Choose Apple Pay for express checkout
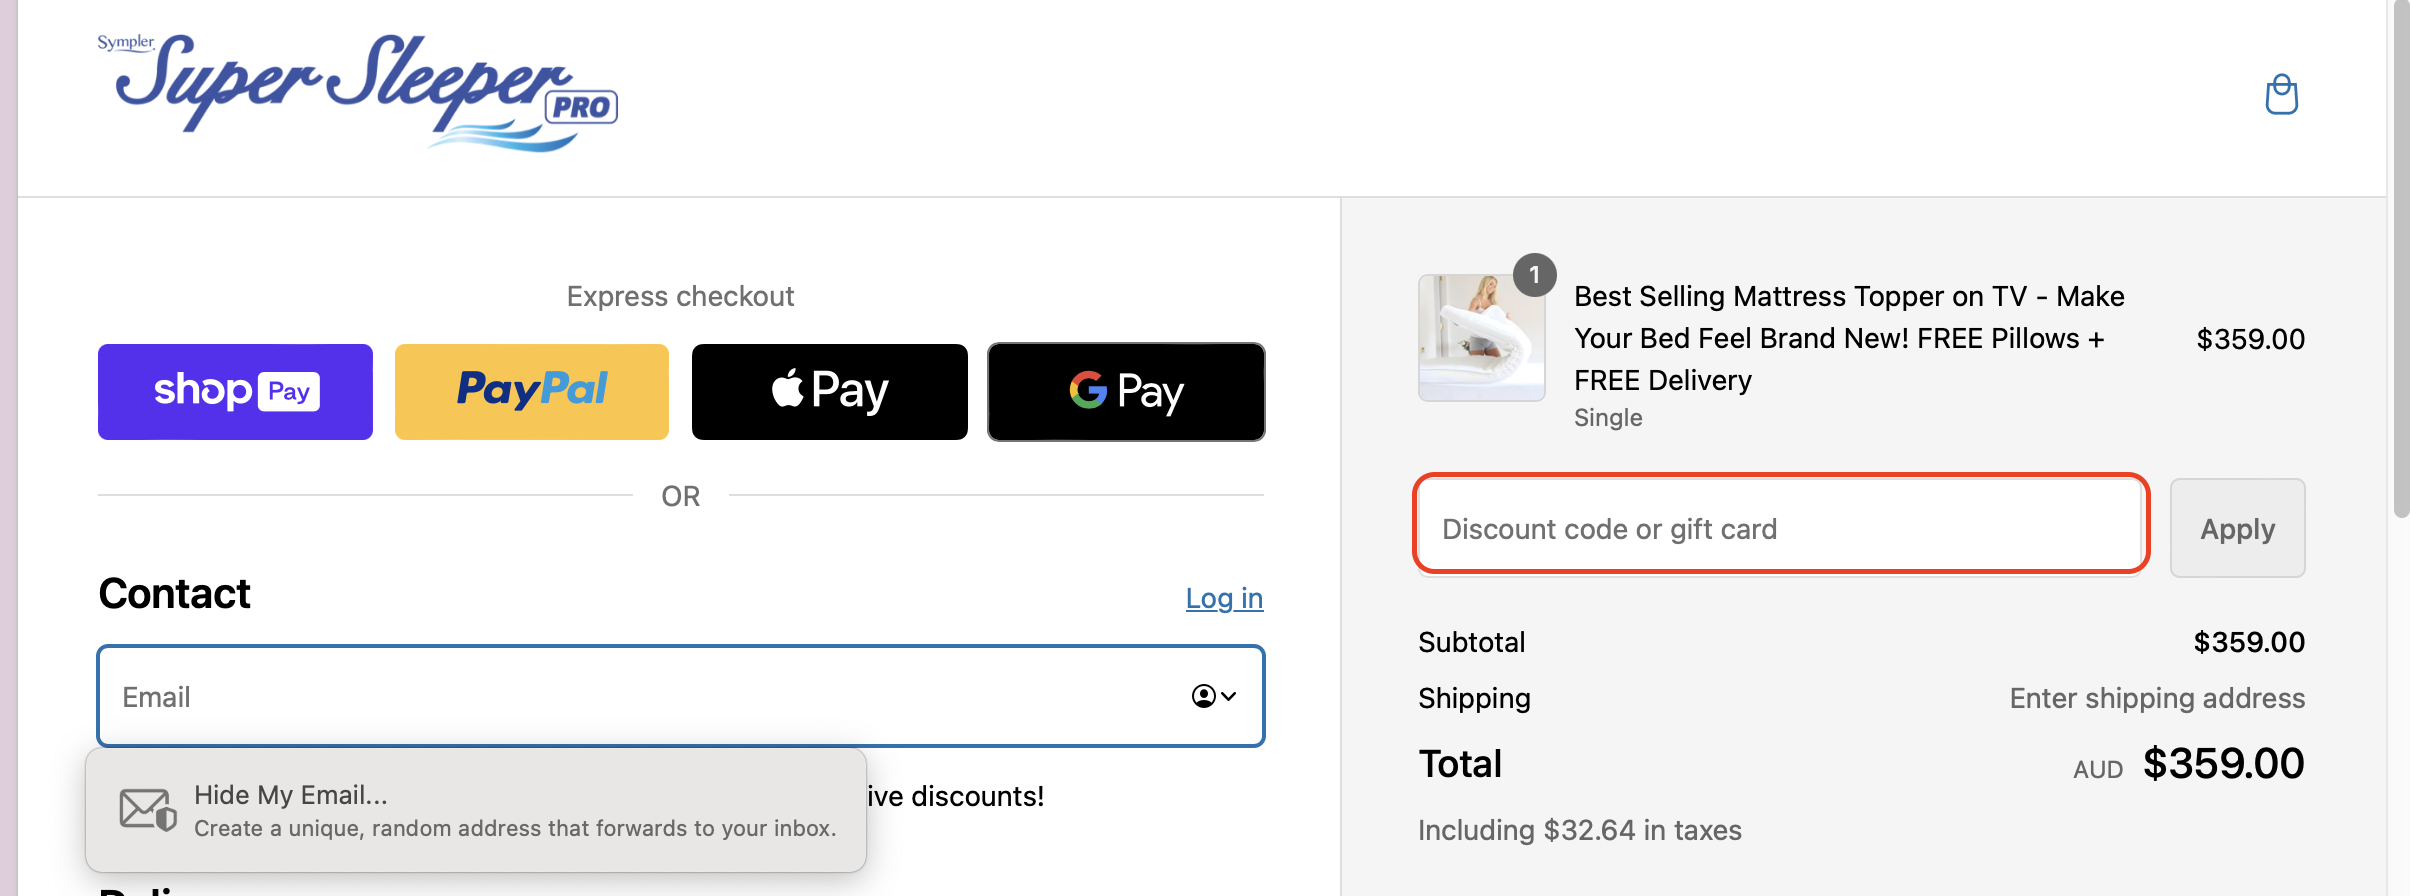Screen dimensions: 2410x896 828,391
